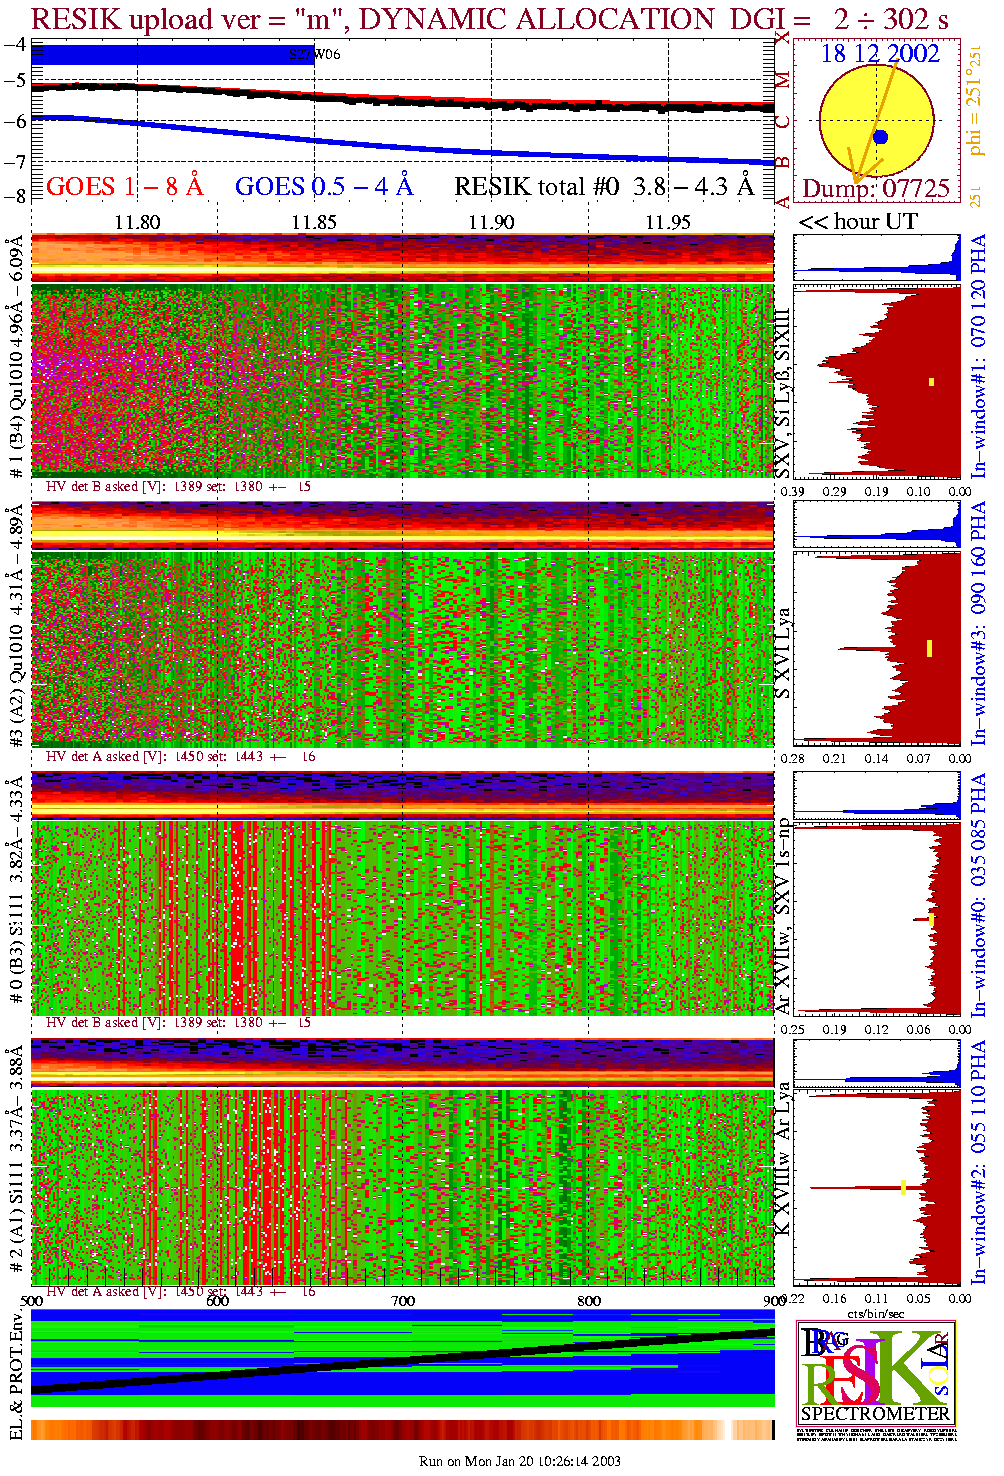The image size is (1004, 1476).
Task: Open the electron and proton environment strip plot
Action: [403, 1358]
